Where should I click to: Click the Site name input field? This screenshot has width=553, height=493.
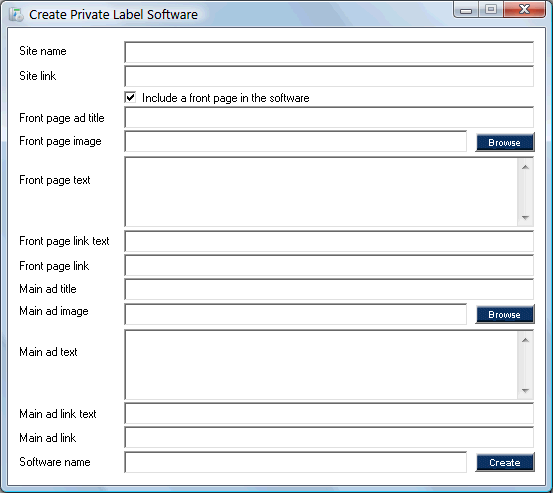329,52
